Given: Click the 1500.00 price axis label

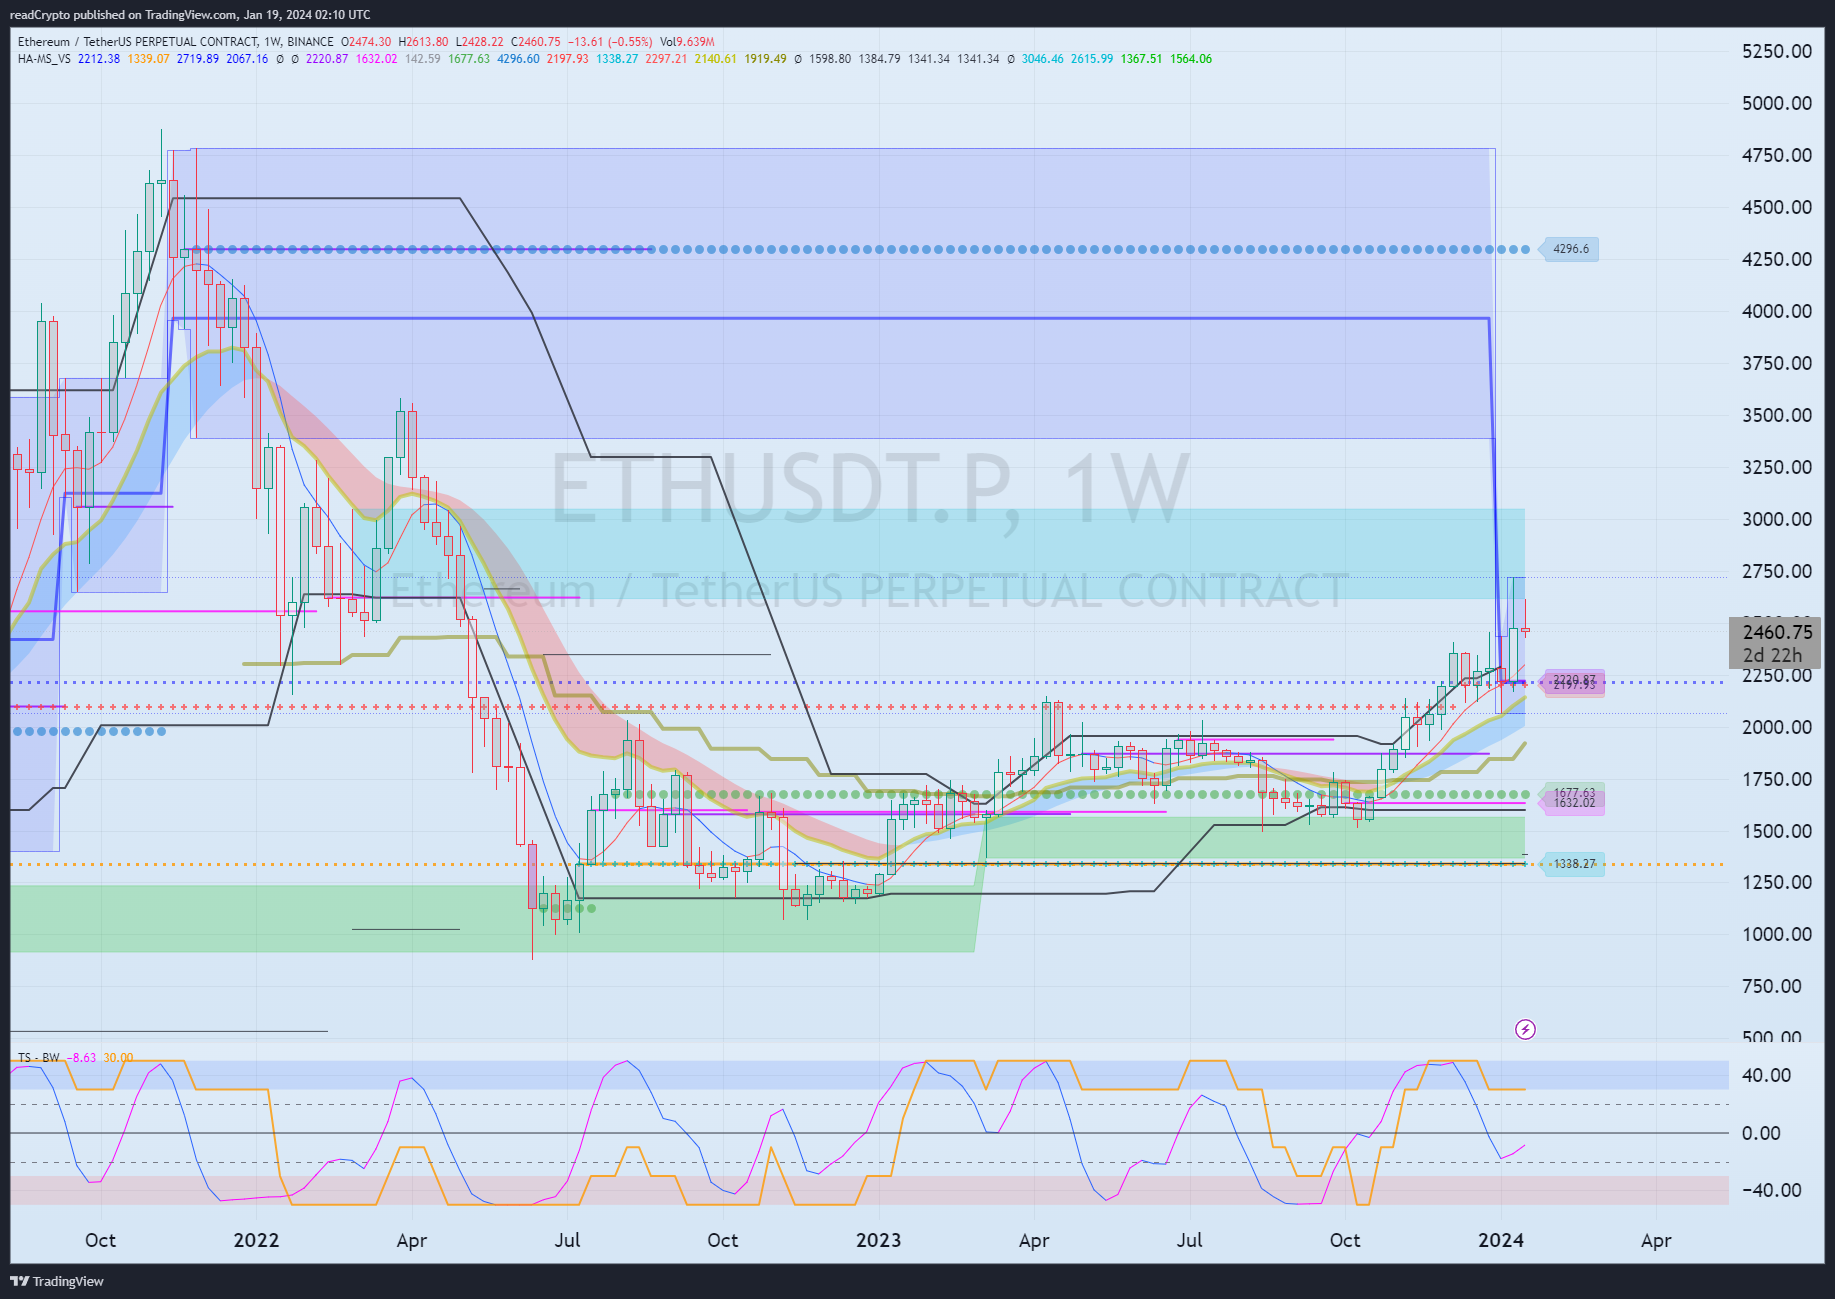Looking at the screenshot, I should (1777, 831).
